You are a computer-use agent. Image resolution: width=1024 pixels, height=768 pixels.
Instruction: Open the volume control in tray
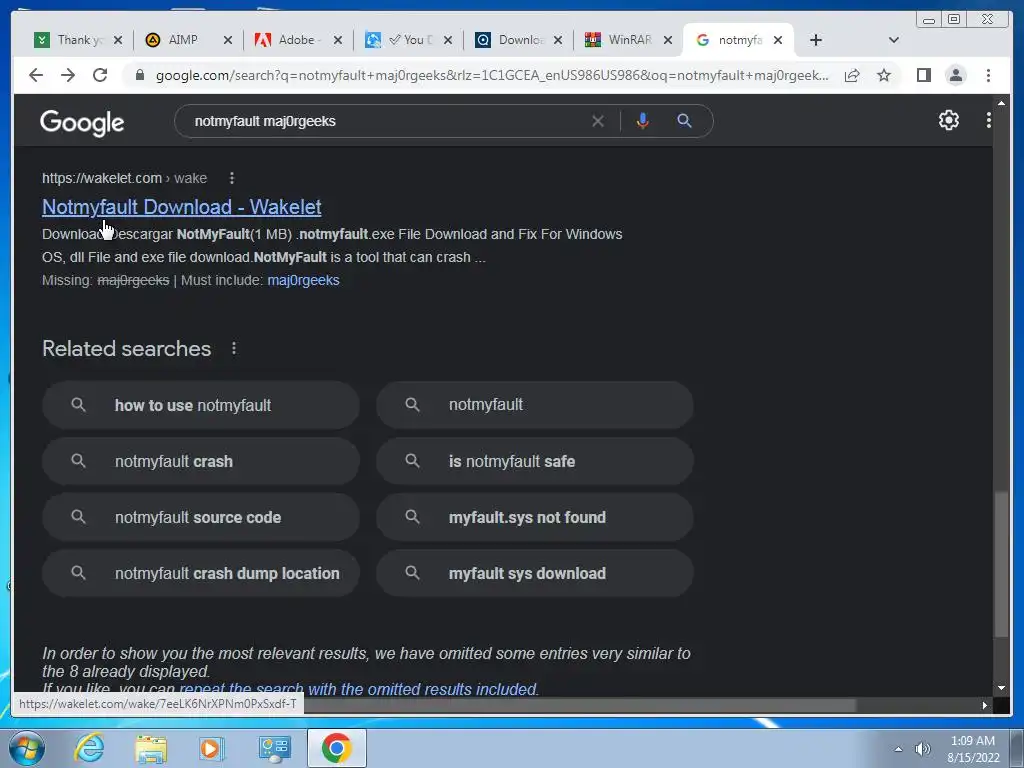[x=923, y=749]
